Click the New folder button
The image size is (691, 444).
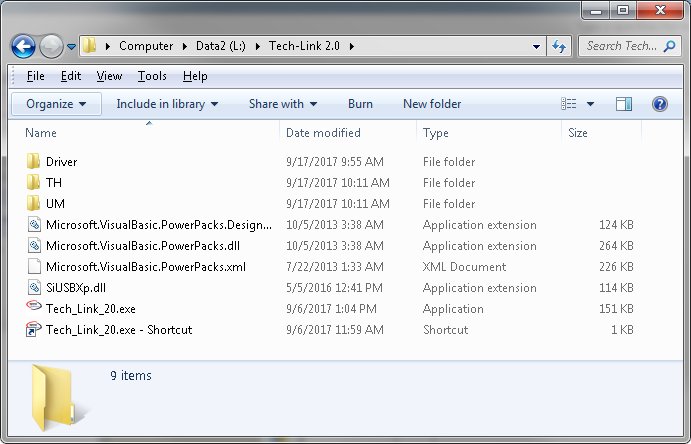point(432,104)
